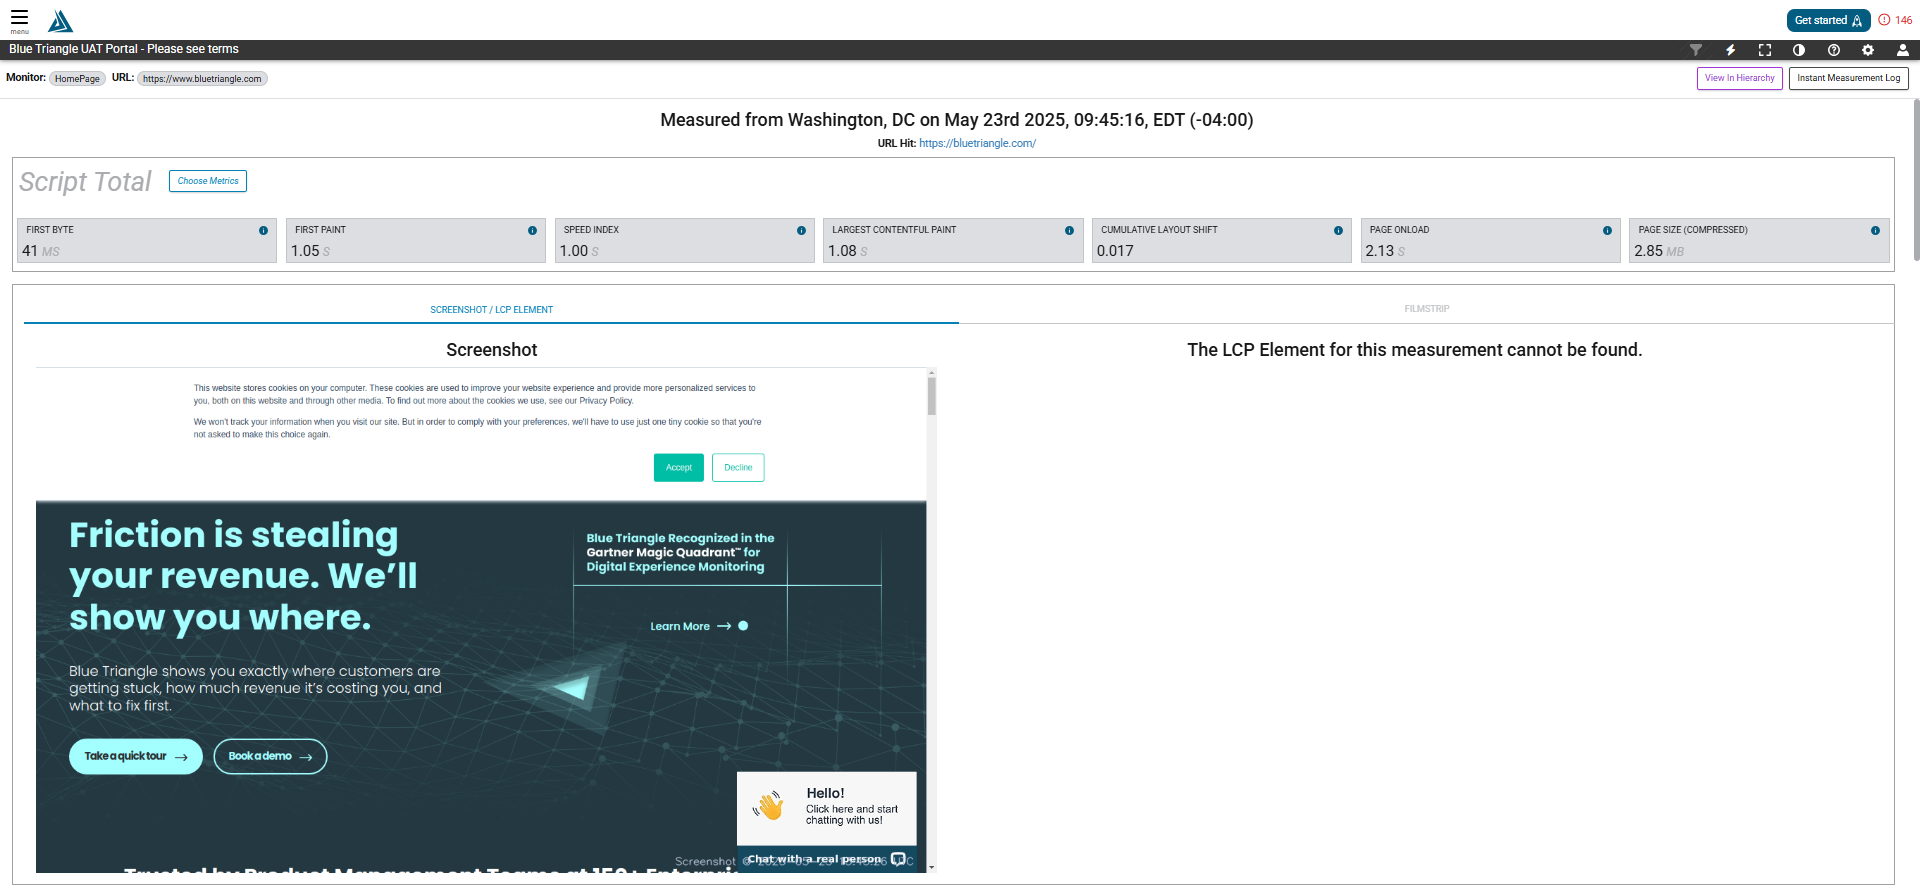Click the Get started rocket button
The image size is (1920, 890).
click(1828, 20)
